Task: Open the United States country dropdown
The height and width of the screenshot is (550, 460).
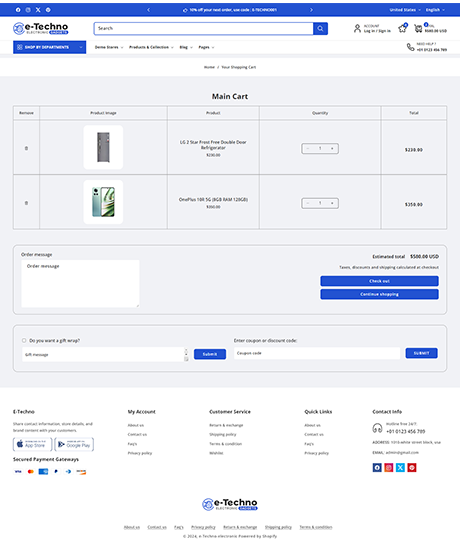Action: [405, 10]
